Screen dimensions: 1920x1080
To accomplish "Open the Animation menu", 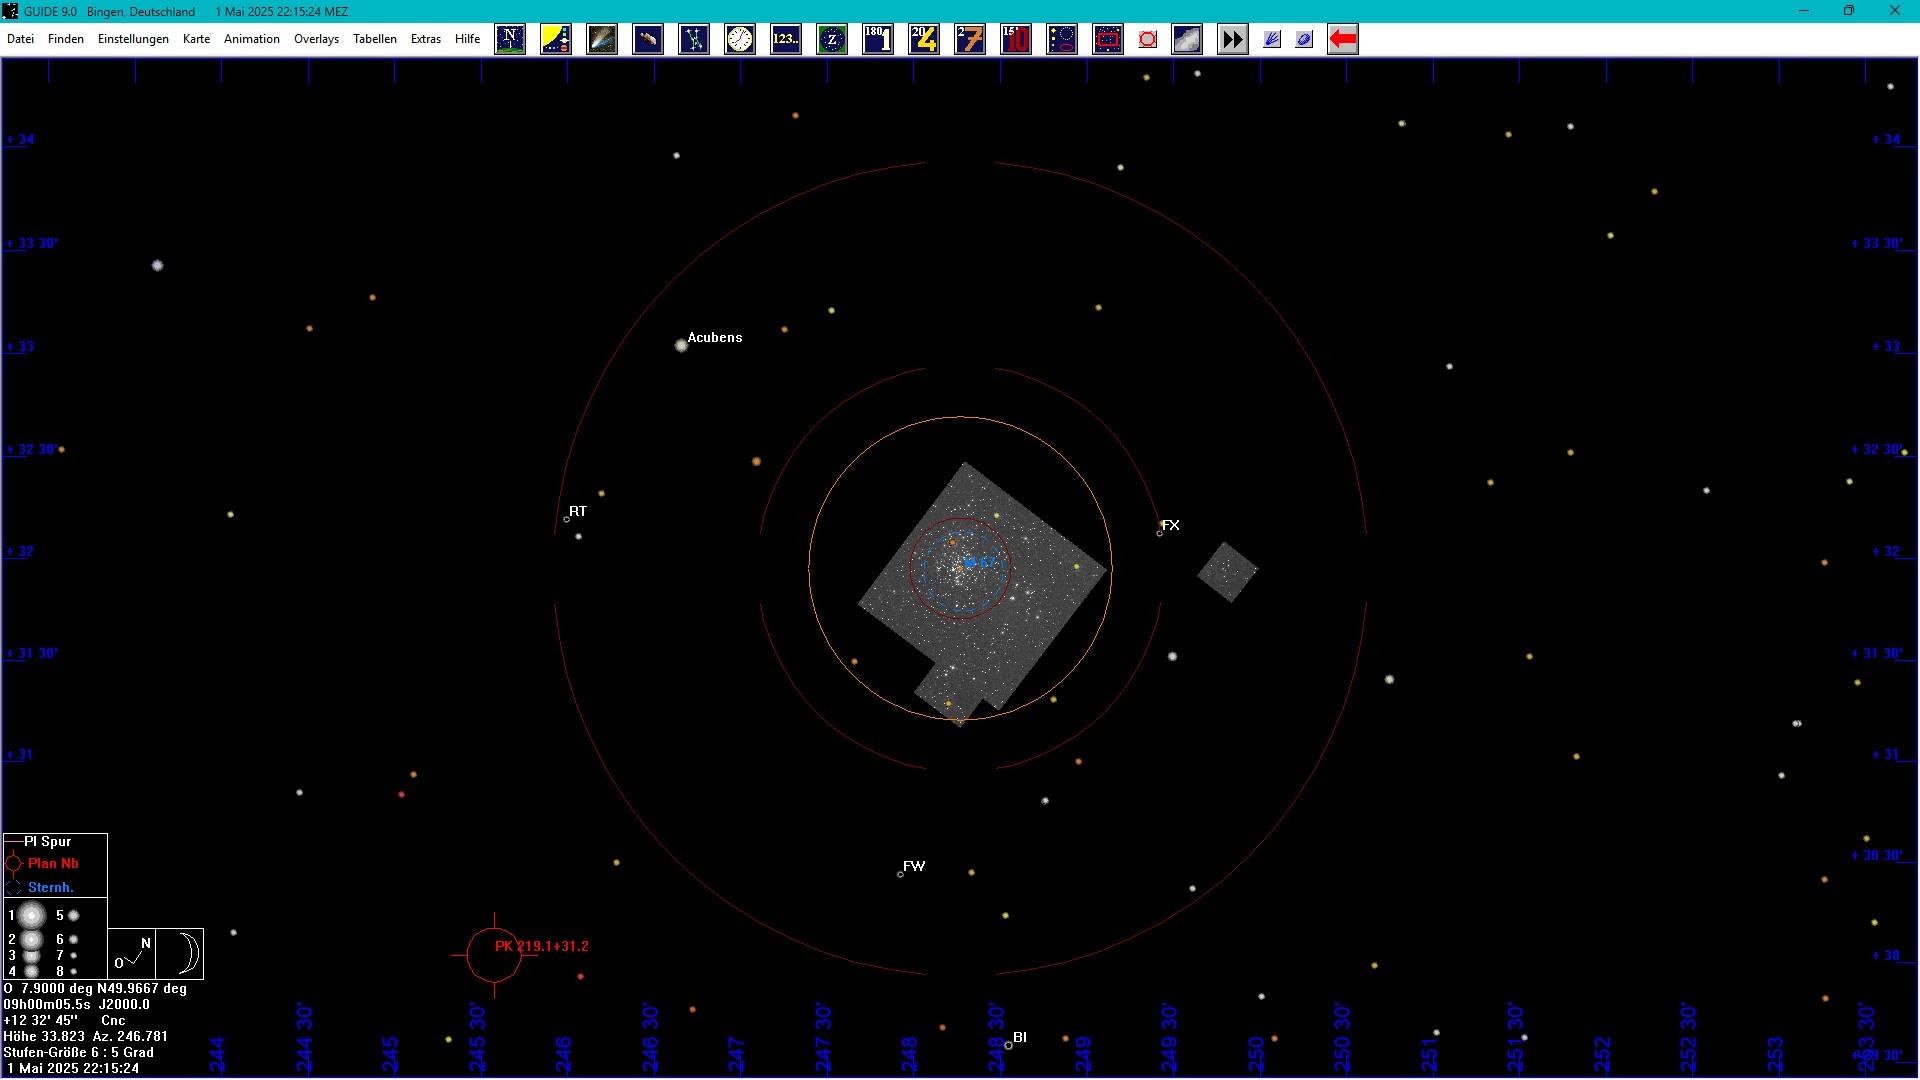I will (x=251, y=39).
